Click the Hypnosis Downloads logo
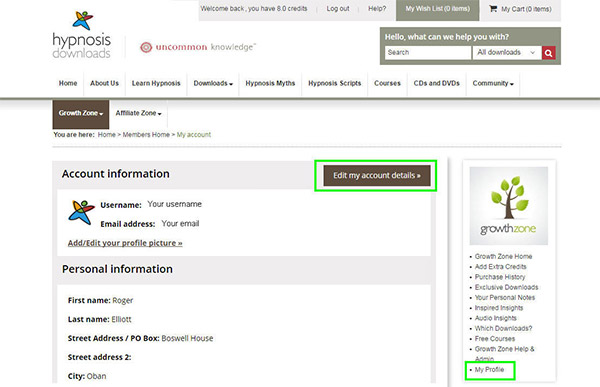Viewport: 600px width, 387px height. (x=82, y=35)
